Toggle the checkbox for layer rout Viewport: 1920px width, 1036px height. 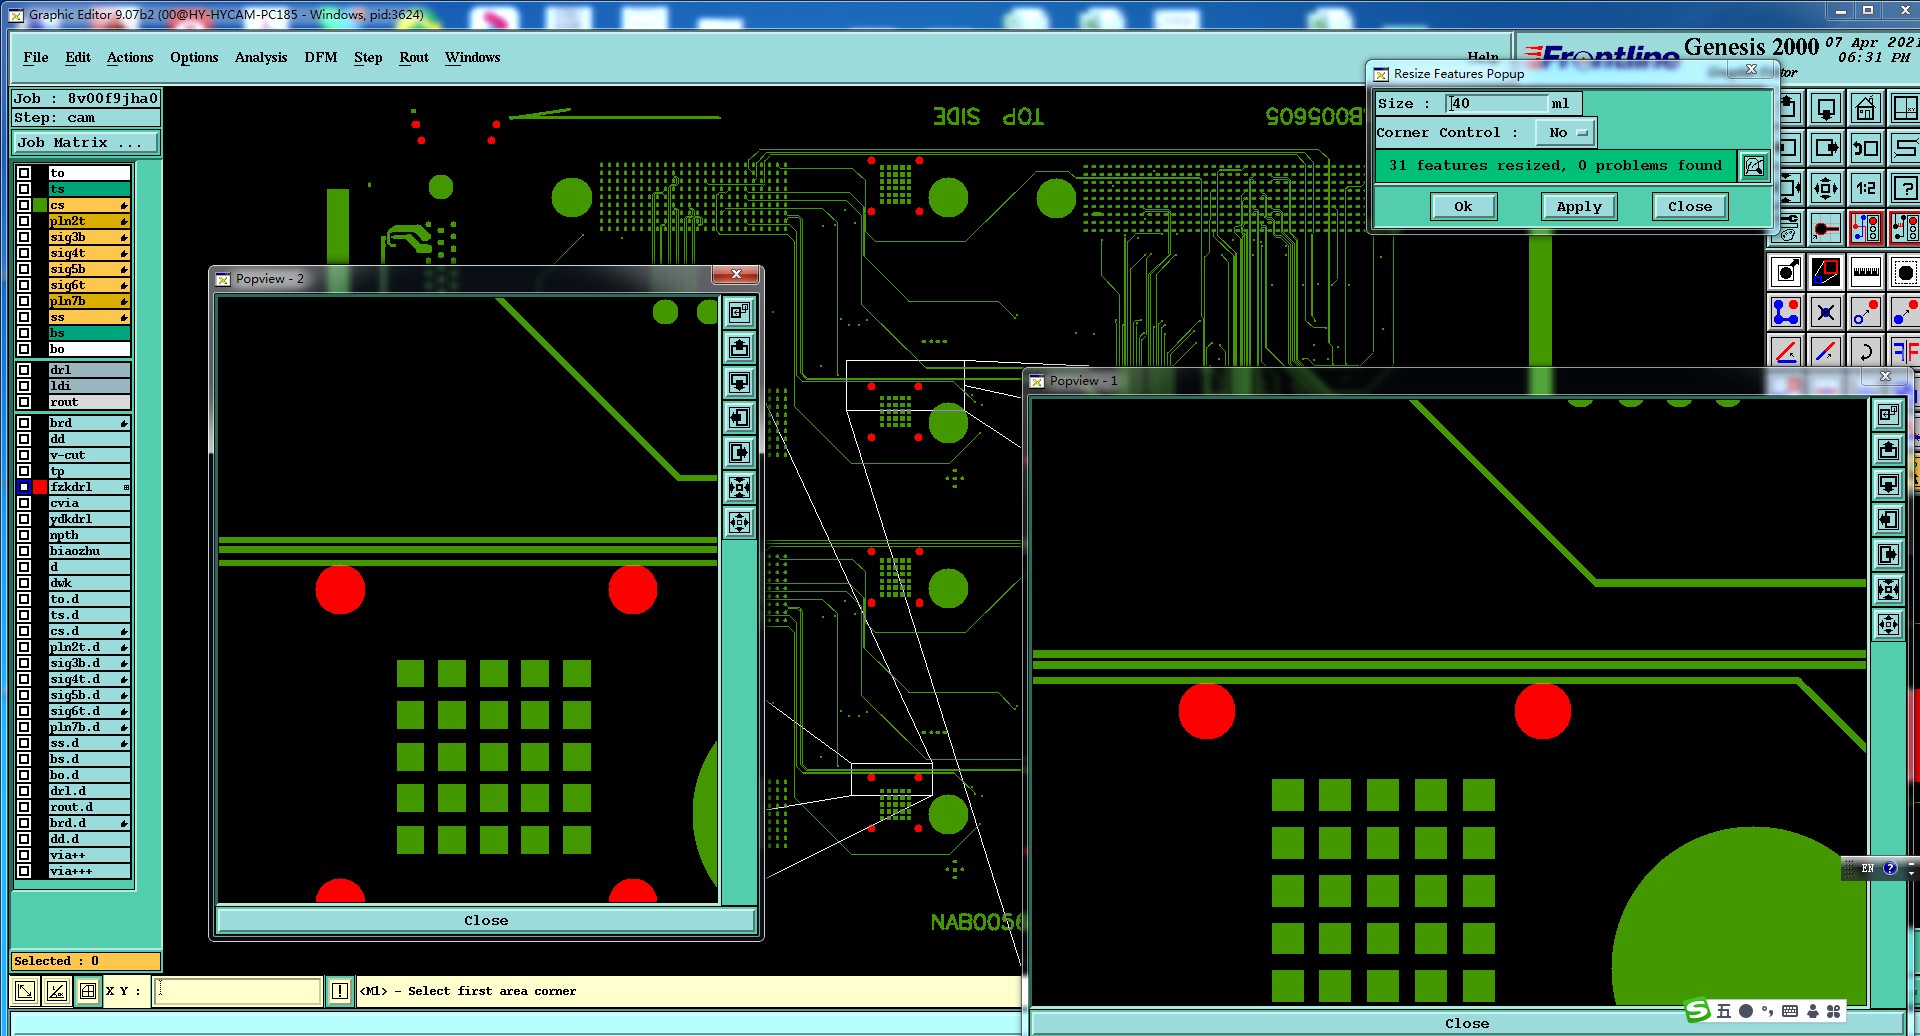point(24,402)
